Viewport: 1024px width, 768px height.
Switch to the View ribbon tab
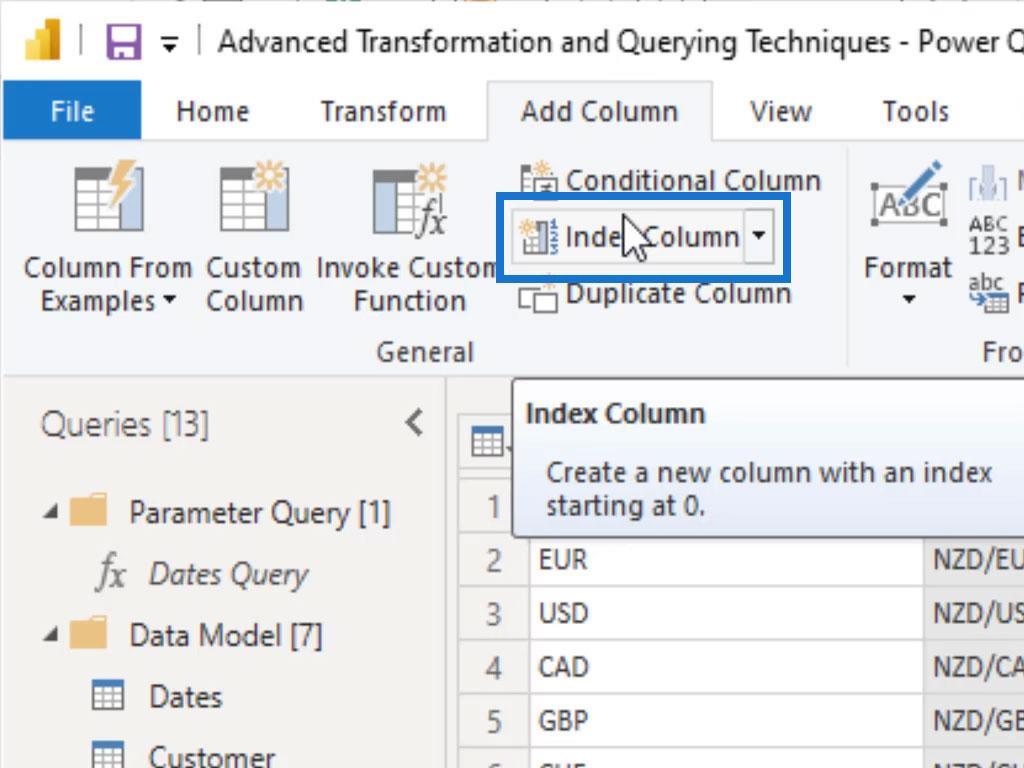781,111
